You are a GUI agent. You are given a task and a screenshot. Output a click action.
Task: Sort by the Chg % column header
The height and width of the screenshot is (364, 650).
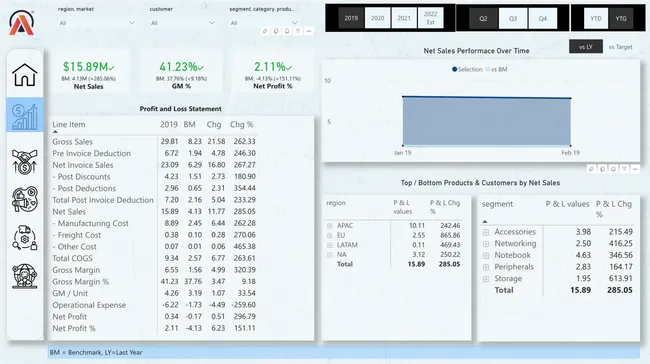tap(242, 124)
